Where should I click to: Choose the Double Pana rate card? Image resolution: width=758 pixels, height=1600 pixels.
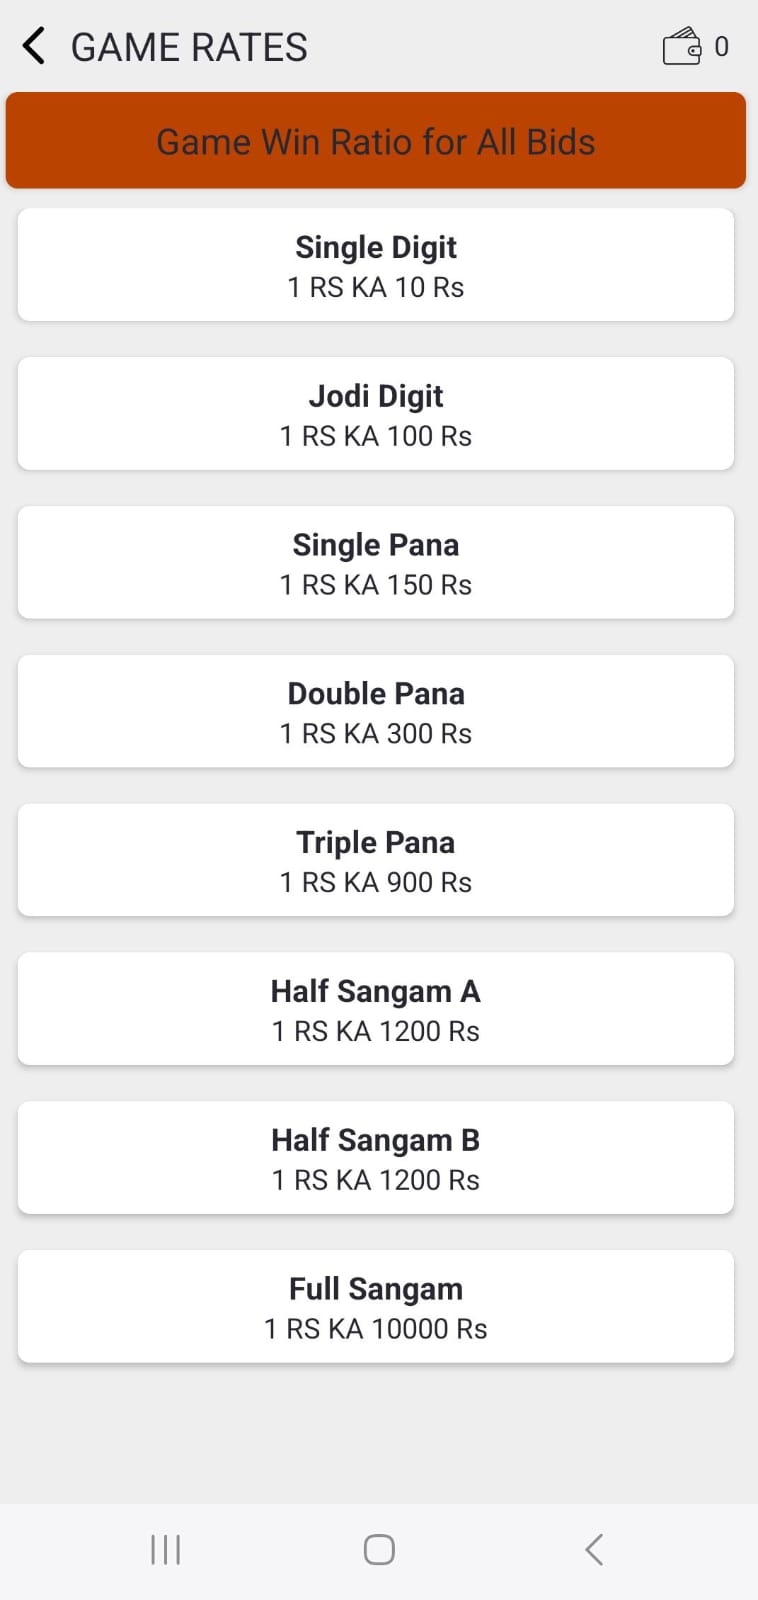(x=376, y=712)
